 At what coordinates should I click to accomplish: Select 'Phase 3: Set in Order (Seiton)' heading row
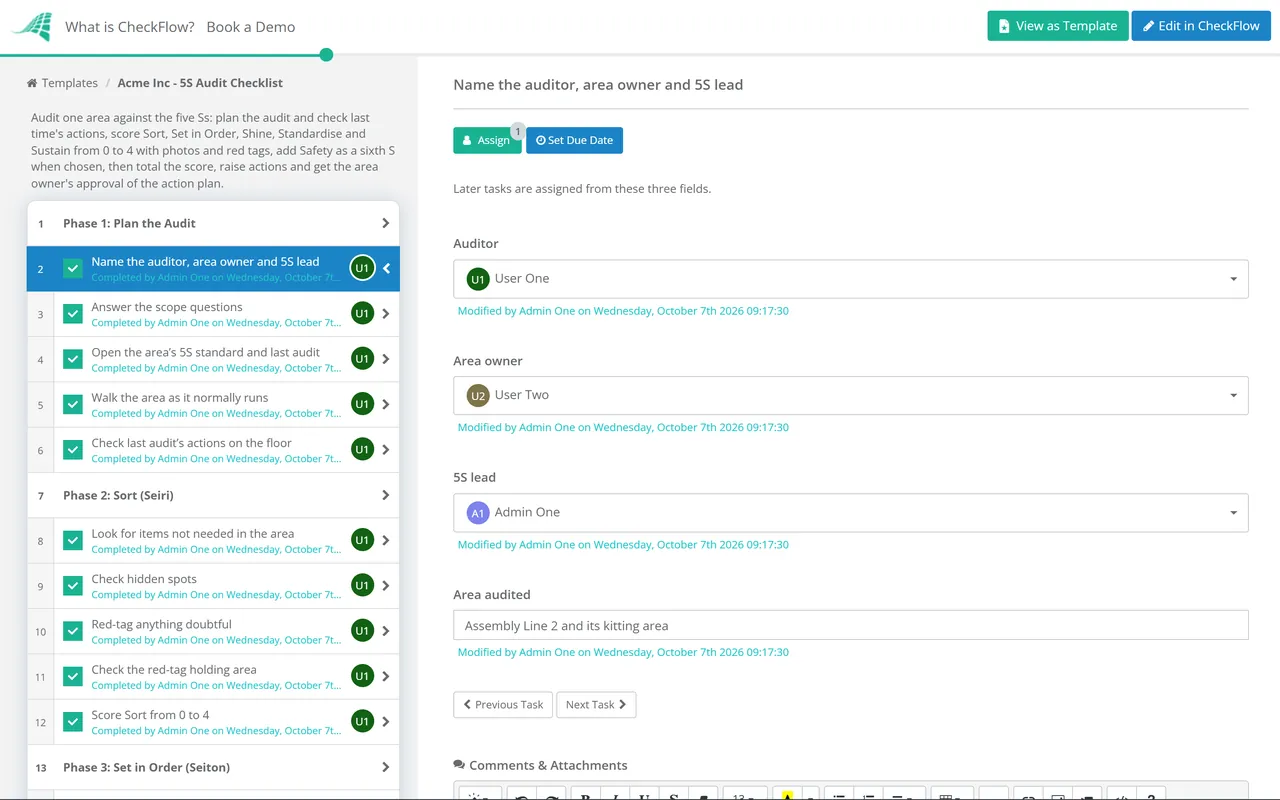click(213, 767)
